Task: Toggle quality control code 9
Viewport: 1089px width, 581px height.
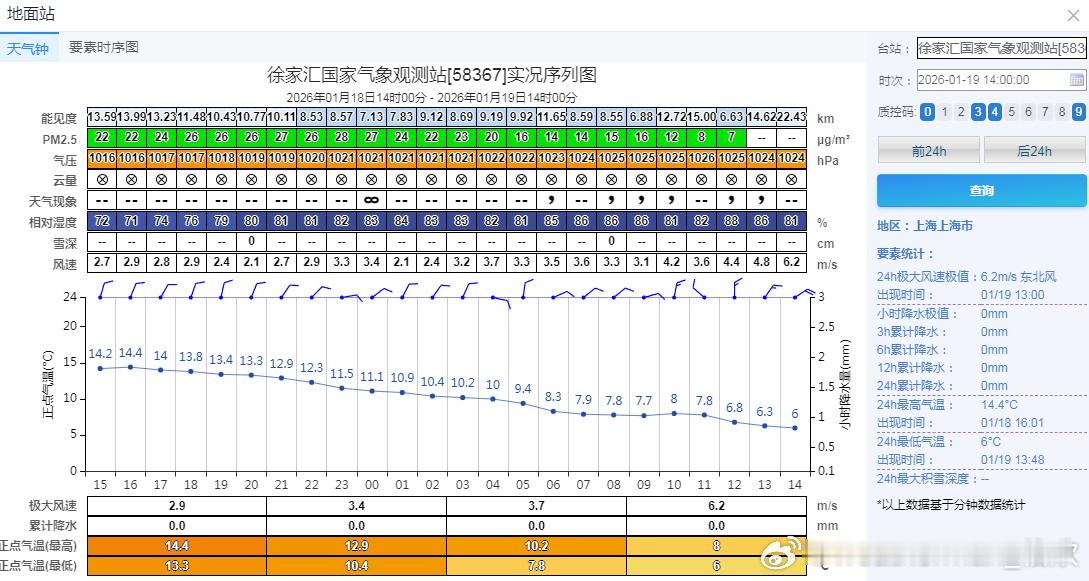Action: [1079, 112]
